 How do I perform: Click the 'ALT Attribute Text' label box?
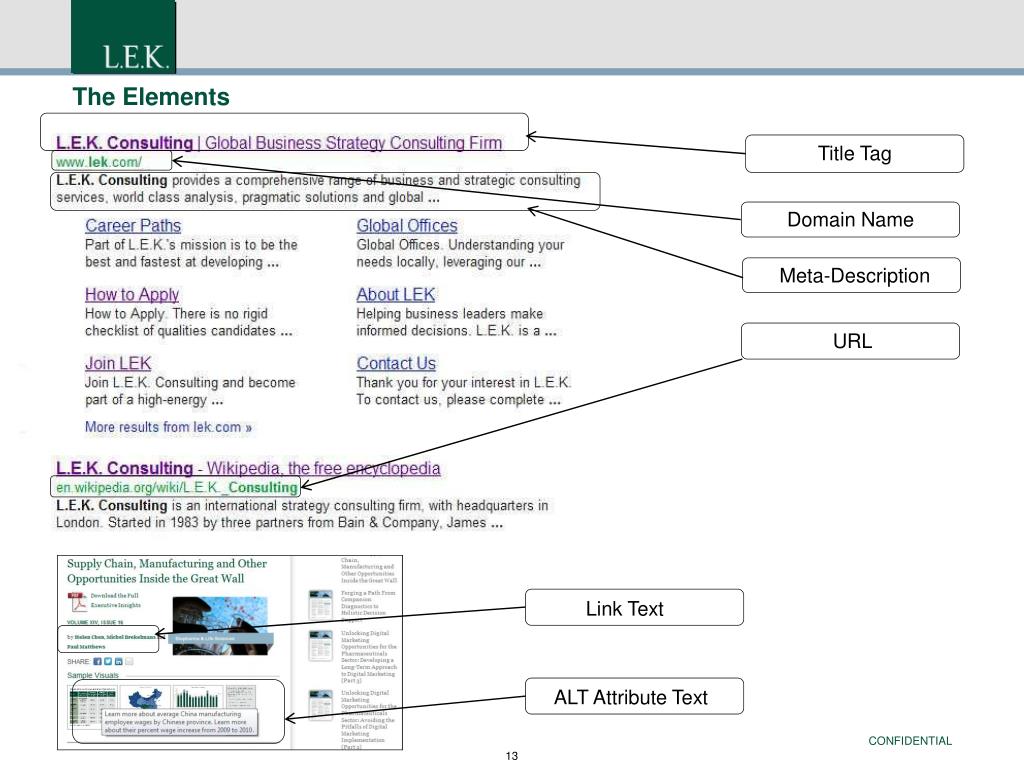(634, 697)
